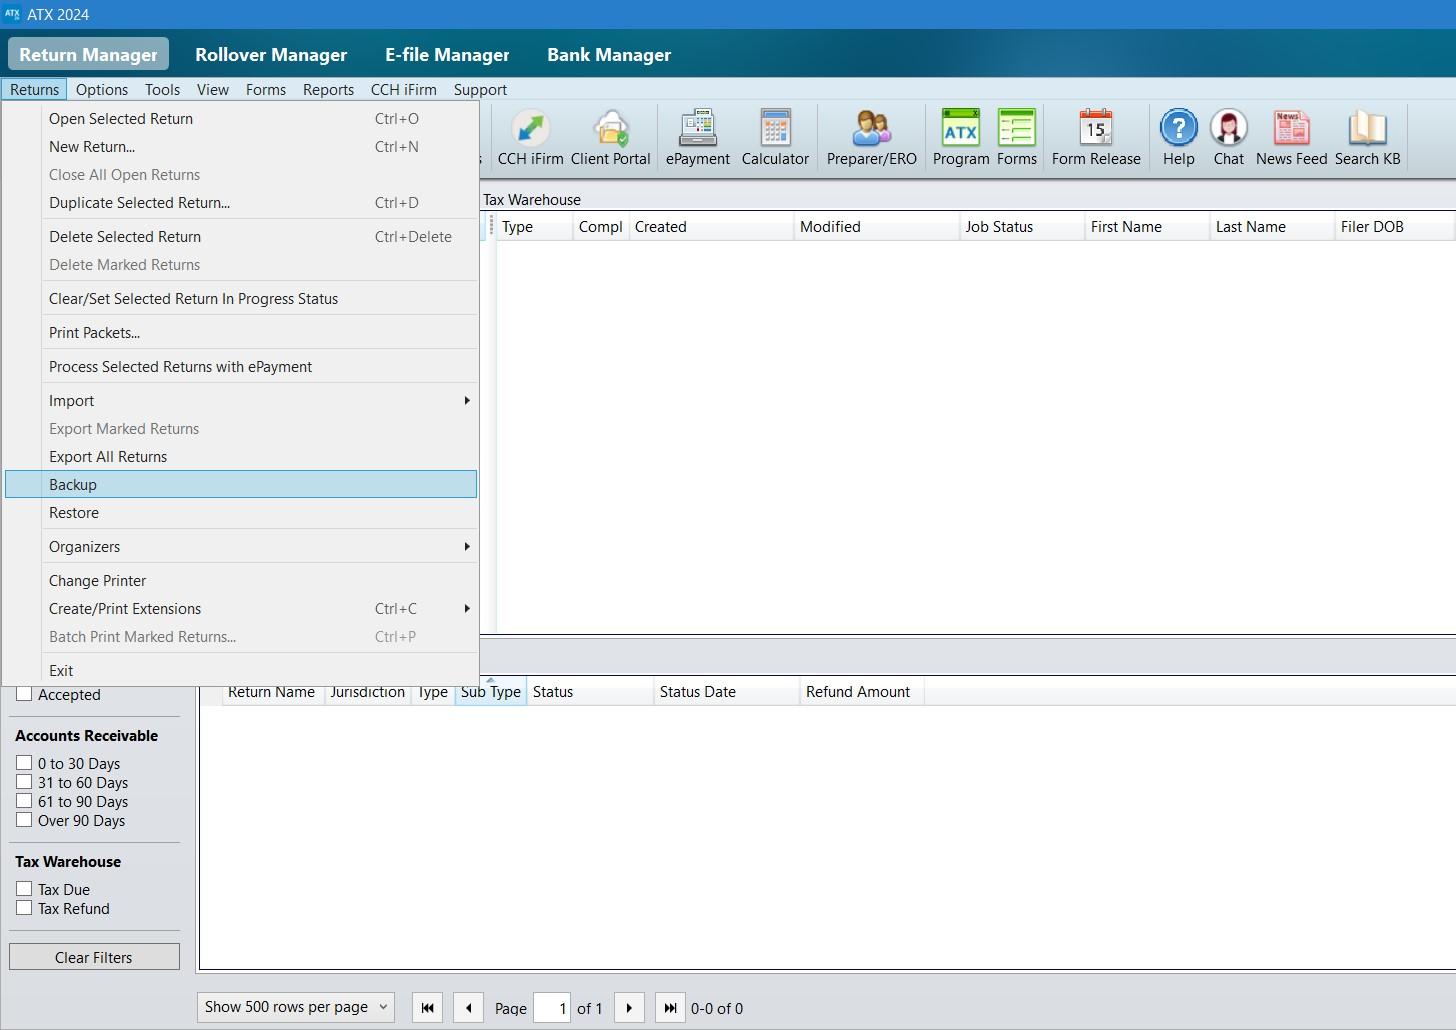Viewport: 1456px width, 1030px height.
Task: Sort by the Job Status column header
Action: tap(1022, 227)
